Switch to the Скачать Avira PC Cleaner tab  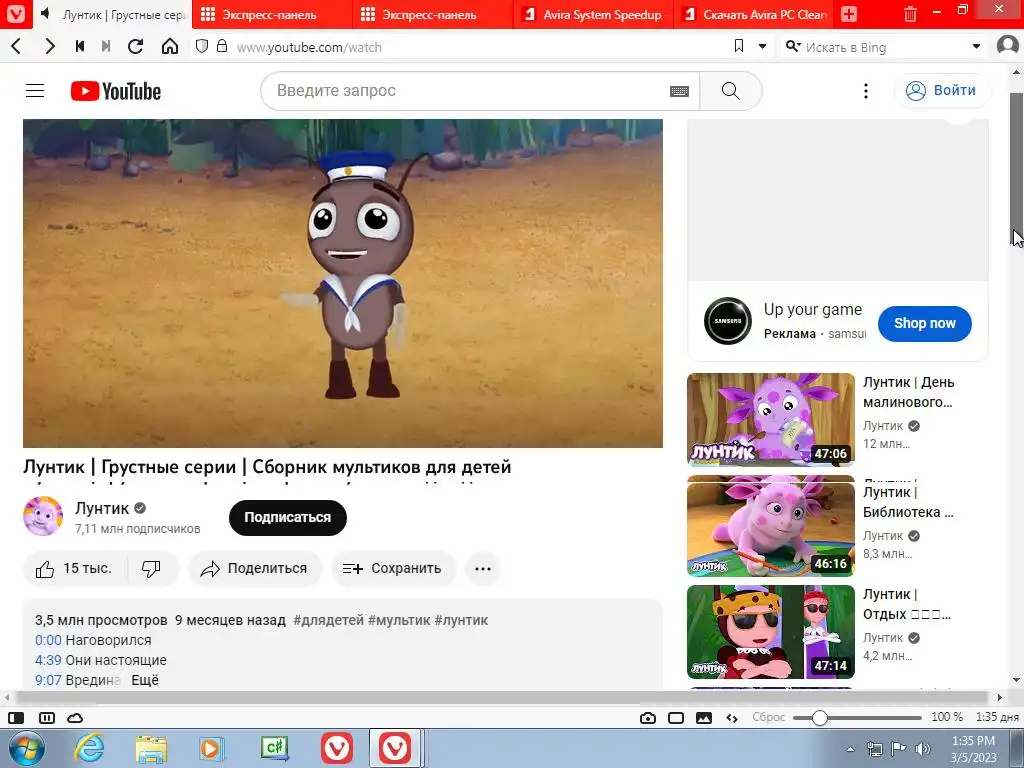coord(754,14)
